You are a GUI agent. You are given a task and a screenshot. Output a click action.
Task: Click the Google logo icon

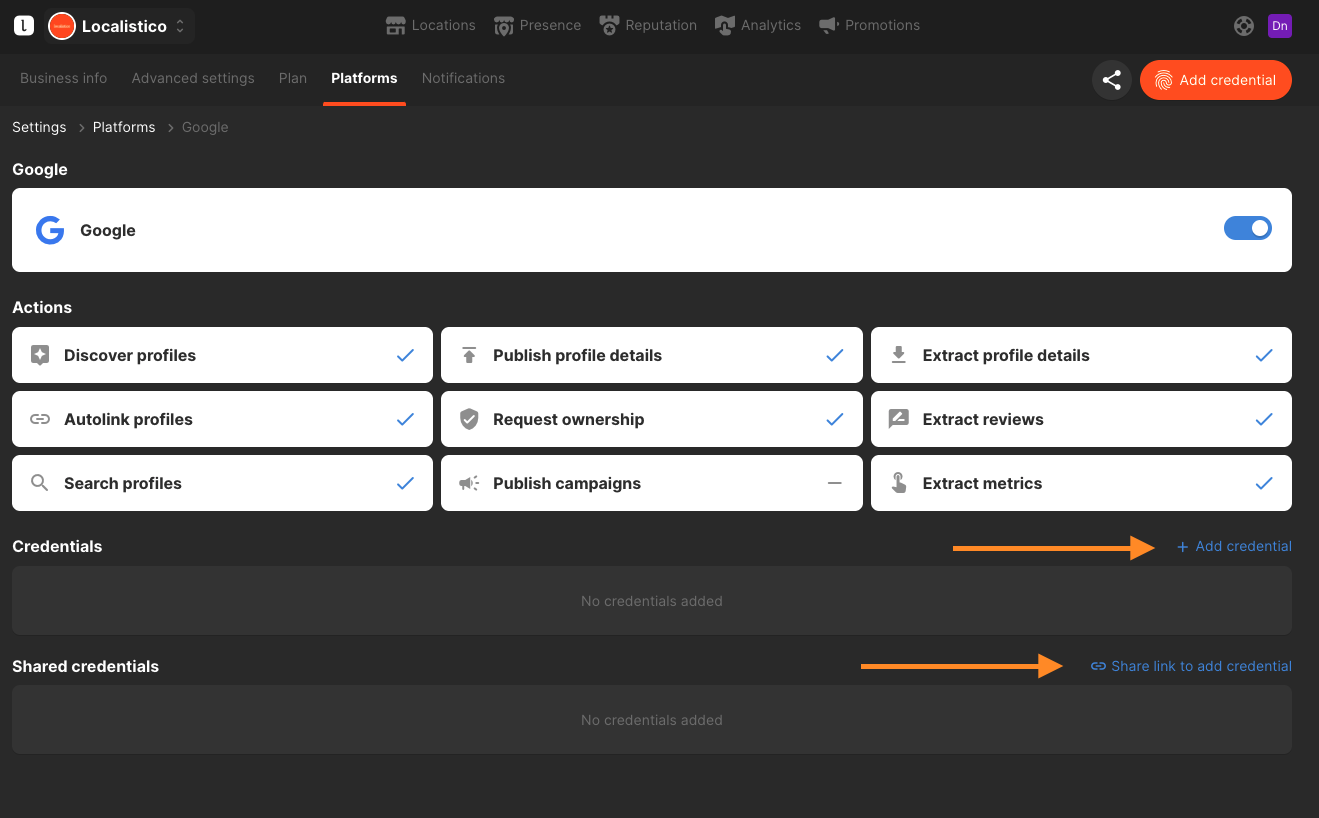tap(50, 230)
